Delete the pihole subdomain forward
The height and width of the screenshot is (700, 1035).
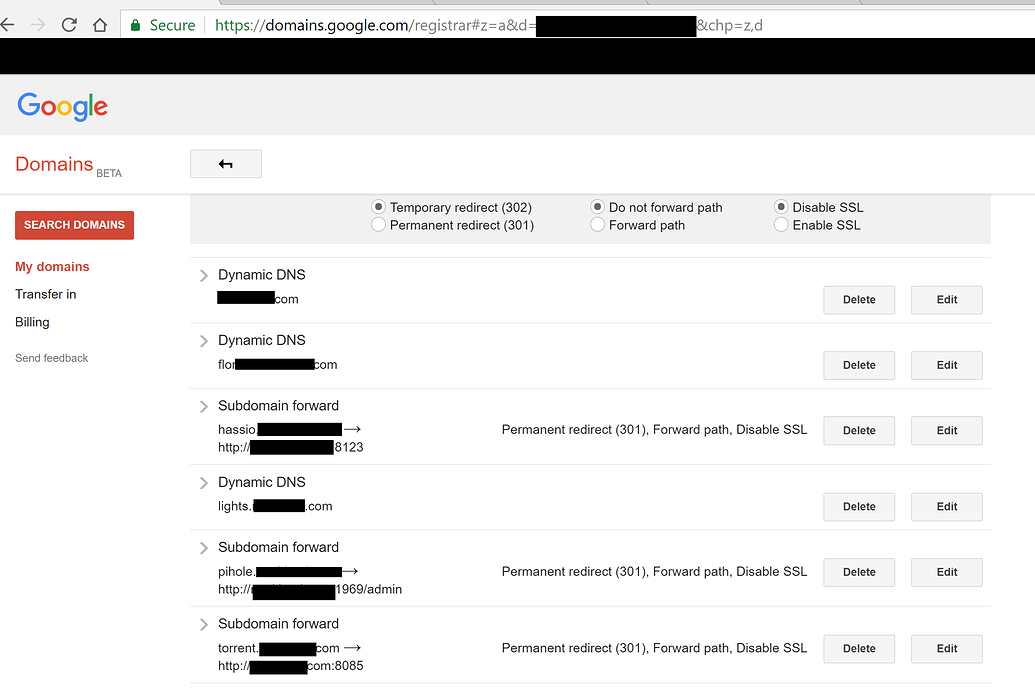(859, 573)
